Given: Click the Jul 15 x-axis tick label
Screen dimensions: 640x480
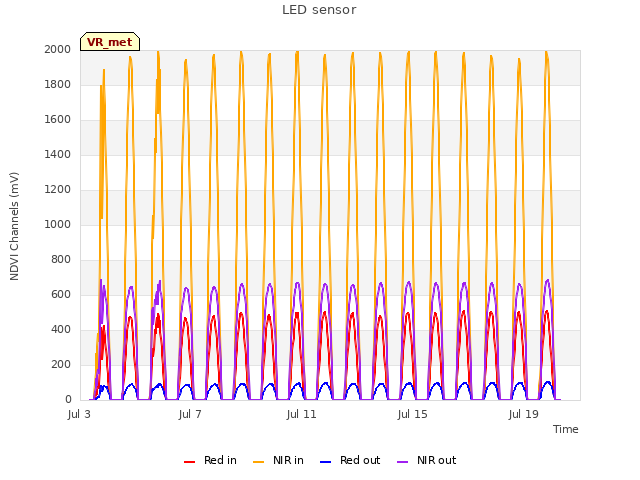Looking at the screenshot, I should click(x=413, y=414).
